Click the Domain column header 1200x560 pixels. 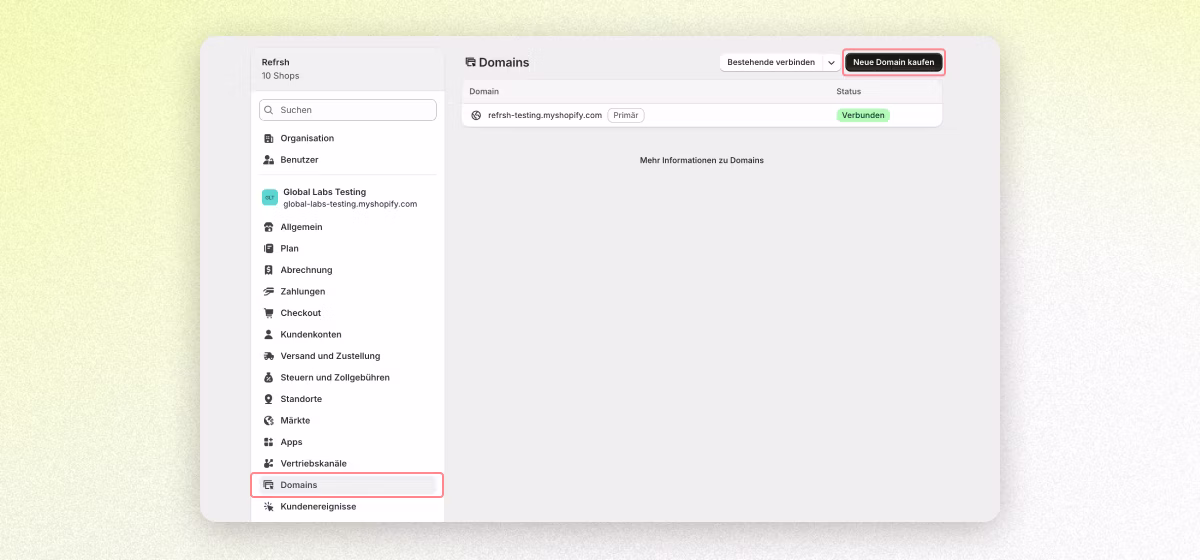484,91
